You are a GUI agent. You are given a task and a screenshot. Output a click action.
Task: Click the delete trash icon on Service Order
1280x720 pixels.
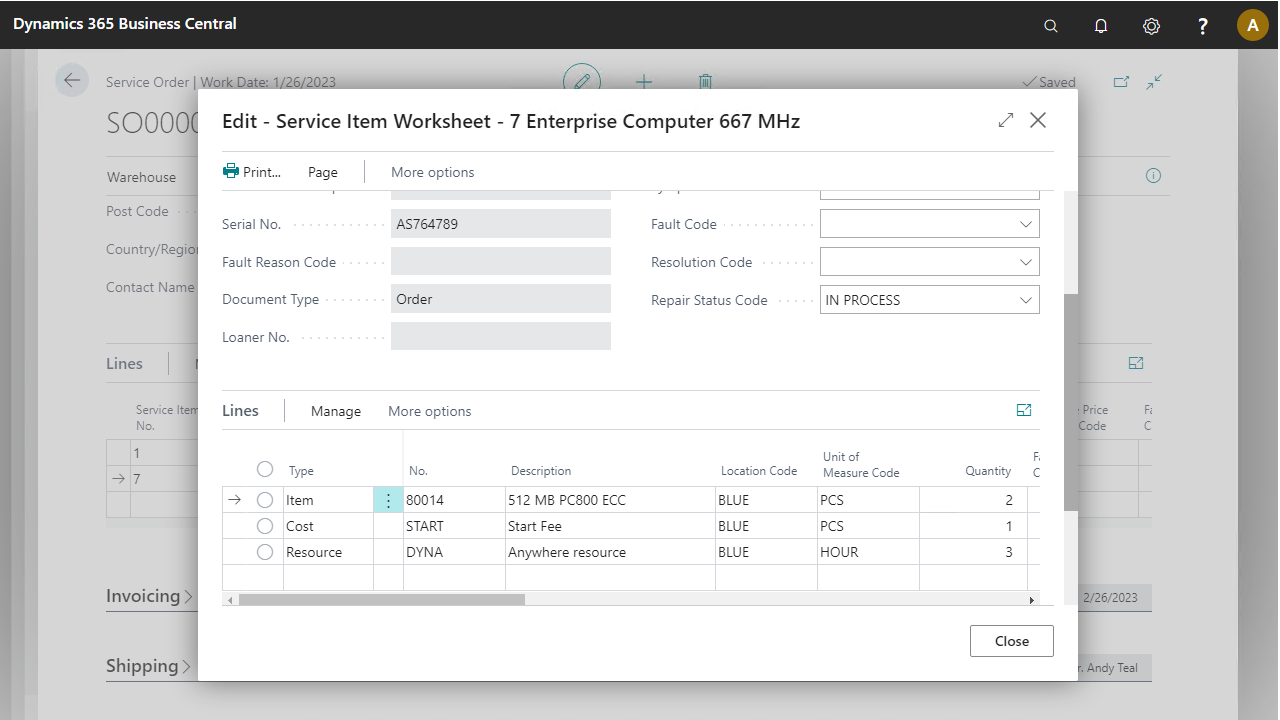[x=705, y=81]
